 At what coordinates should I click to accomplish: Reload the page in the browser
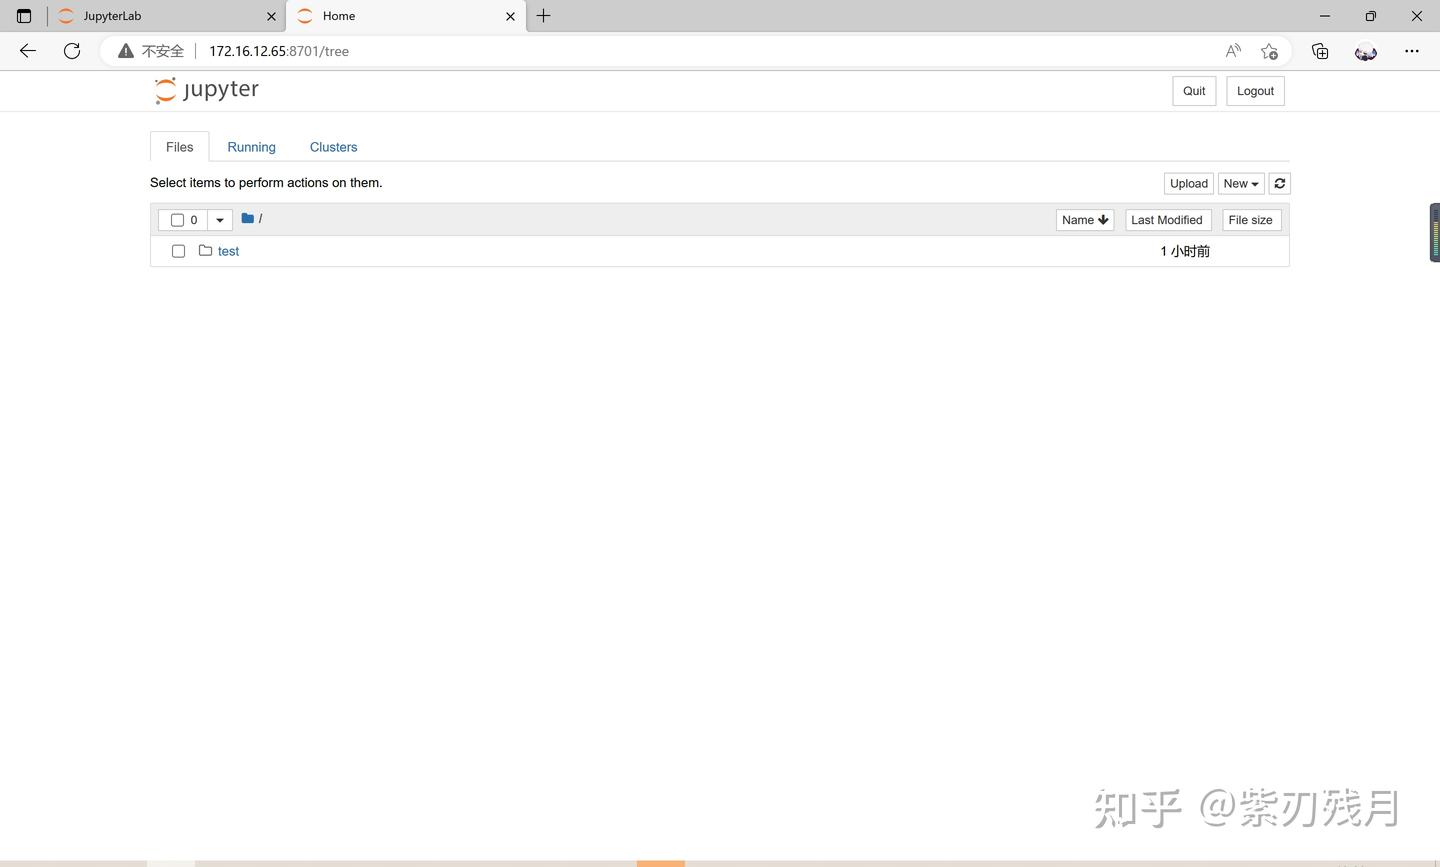coord(71,51)
